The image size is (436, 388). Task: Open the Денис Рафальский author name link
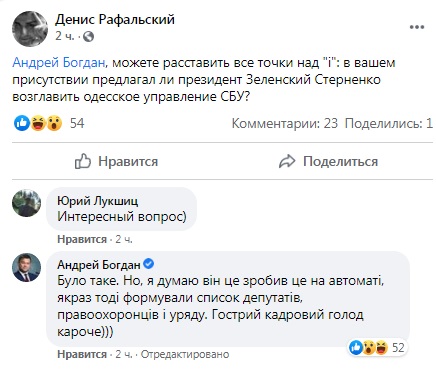115,19
